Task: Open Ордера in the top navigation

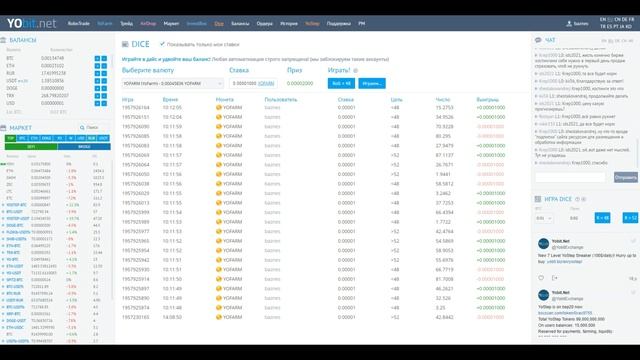Action: point(264,24)
